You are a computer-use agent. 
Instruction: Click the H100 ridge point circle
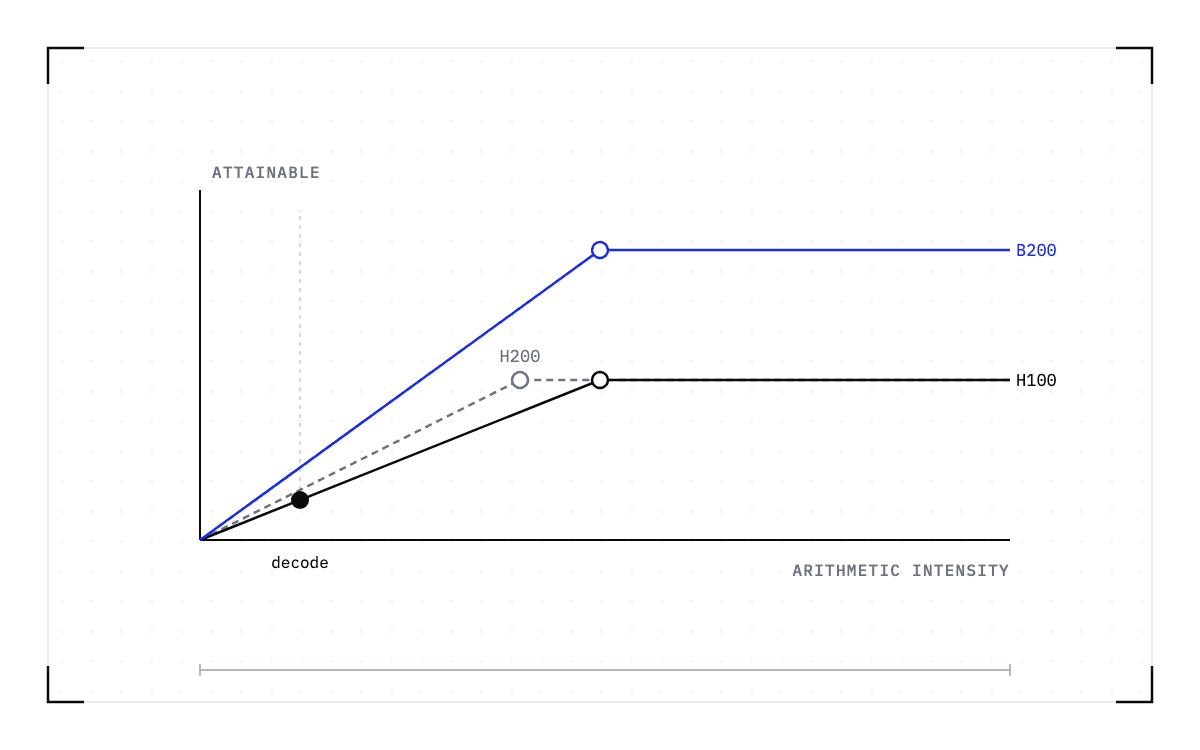click(x=600, y=380)
